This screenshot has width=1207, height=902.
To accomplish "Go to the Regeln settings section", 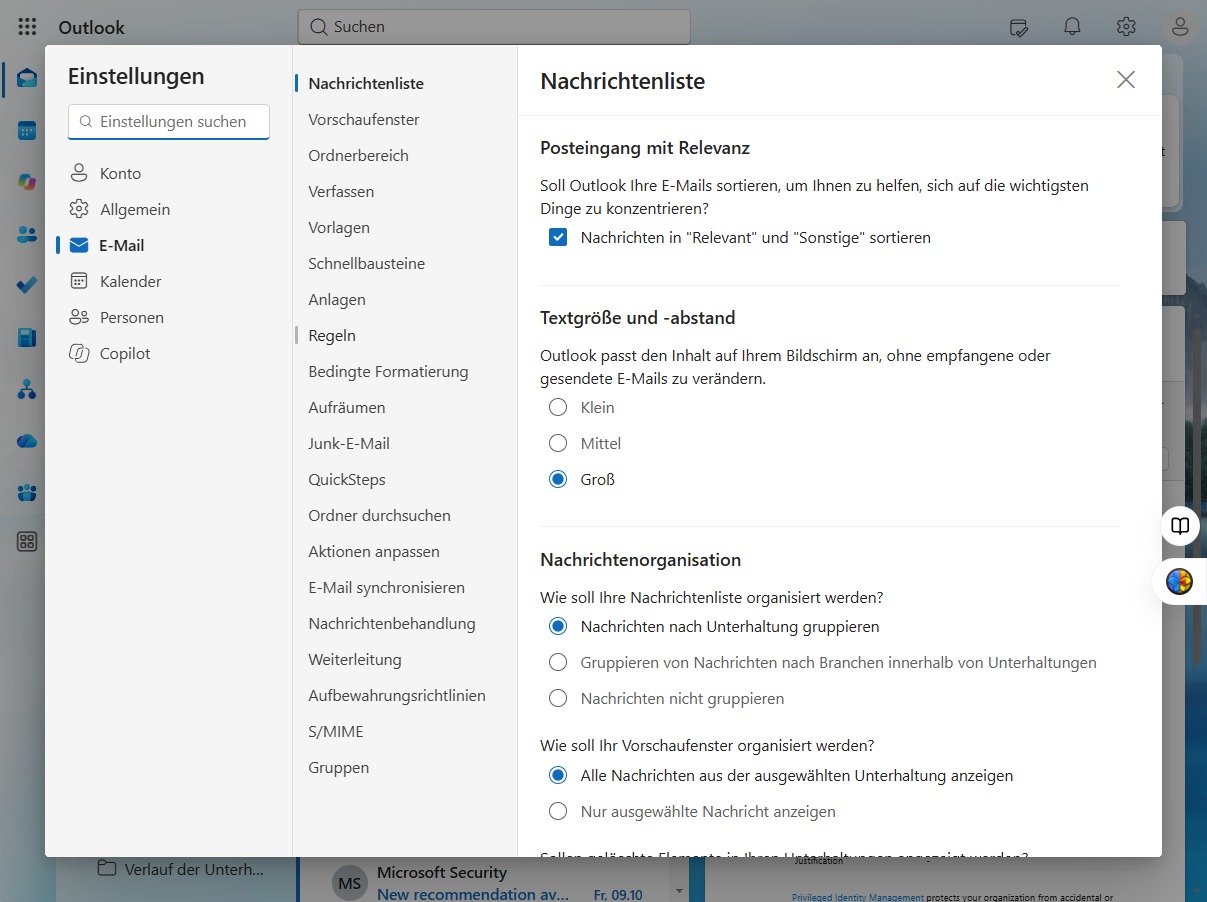I will coord(332,335).
